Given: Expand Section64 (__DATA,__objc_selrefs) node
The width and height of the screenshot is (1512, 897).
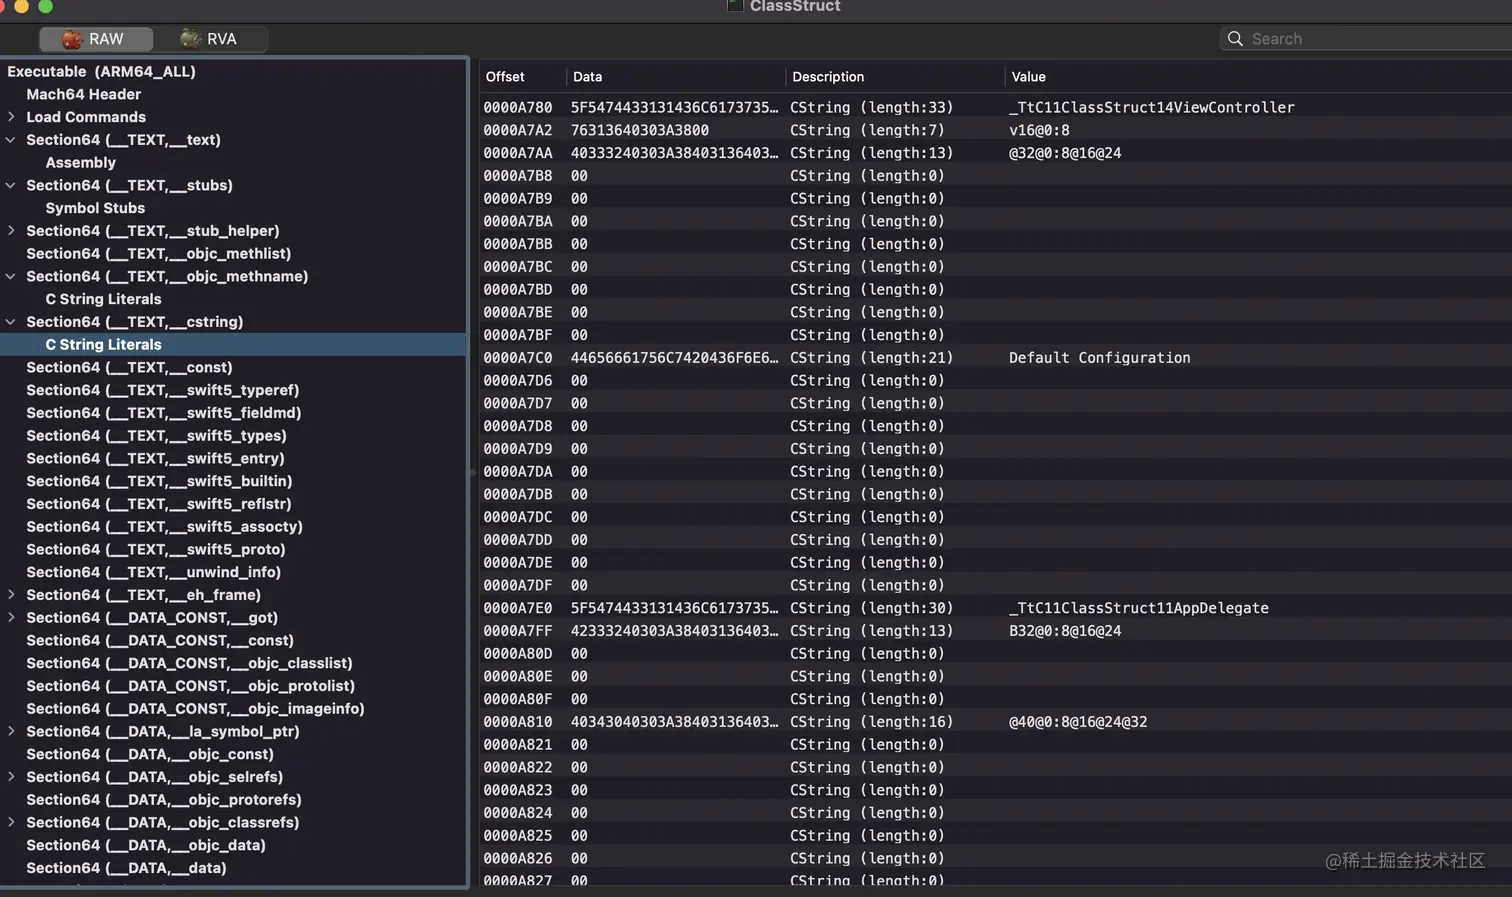Looking at the screenshot, I should click(x=11, y=777).
